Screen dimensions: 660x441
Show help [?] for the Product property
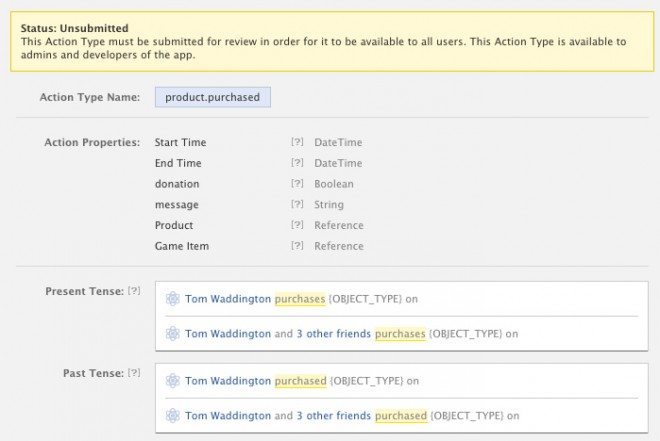tap(297, 225)
